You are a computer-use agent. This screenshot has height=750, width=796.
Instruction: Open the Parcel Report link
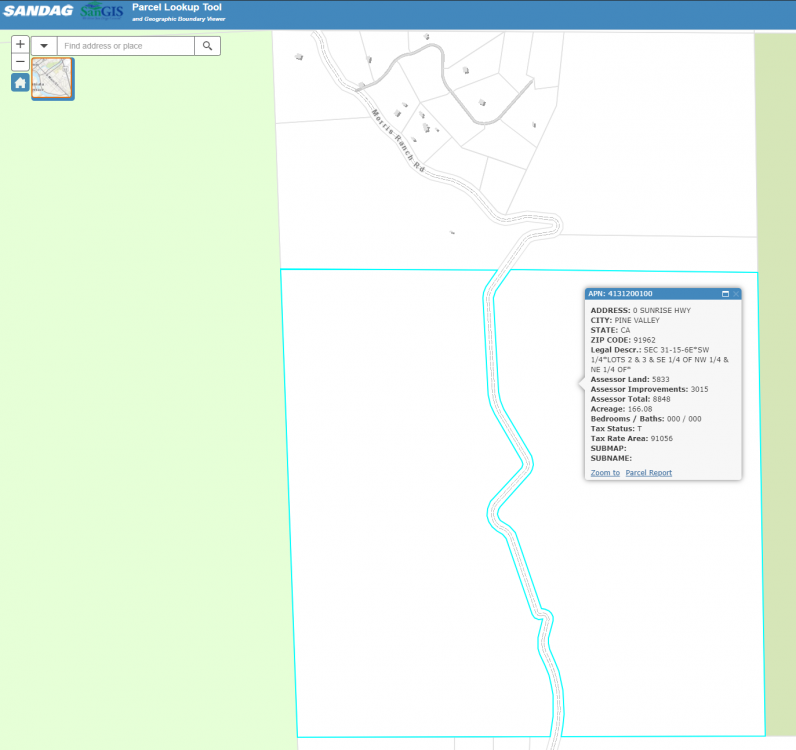coord(648,473)
